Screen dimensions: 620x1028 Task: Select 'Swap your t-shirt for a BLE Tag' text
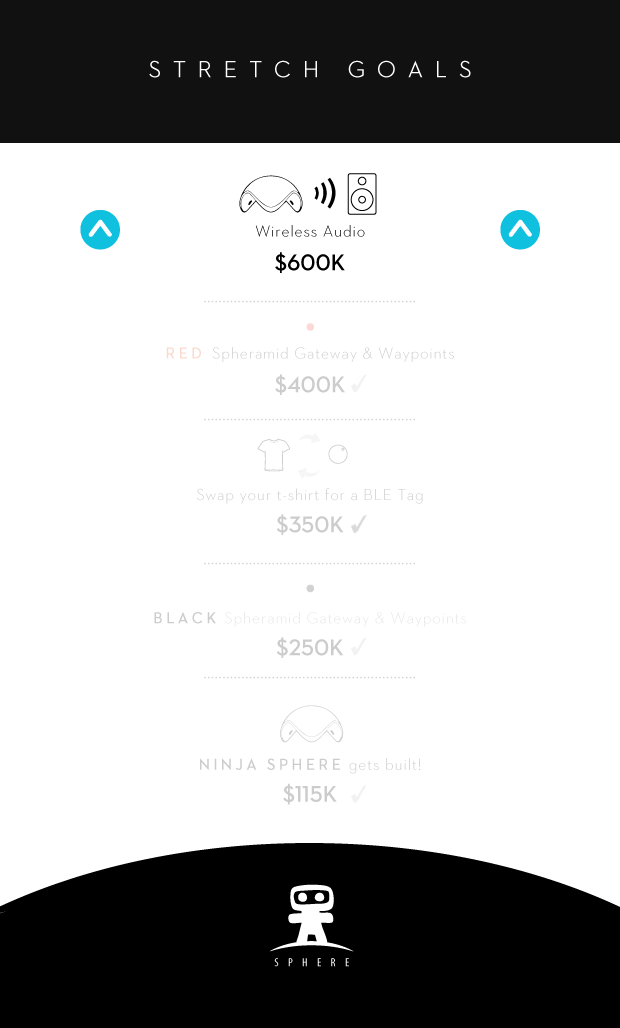[310, 495]
